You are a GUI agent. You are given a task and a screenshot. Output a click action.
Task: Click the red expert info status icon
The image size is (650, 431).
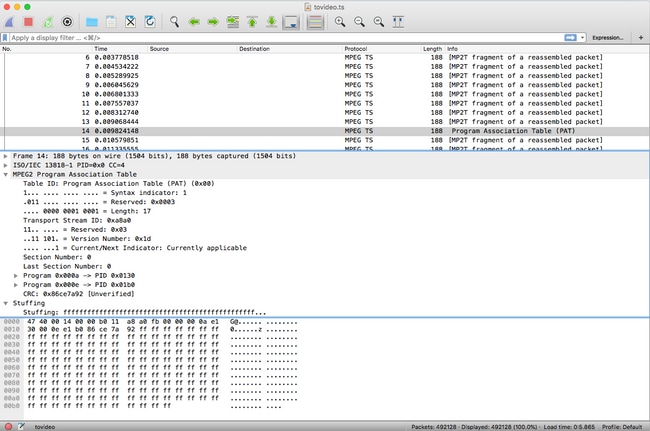[x=8, y=426]
